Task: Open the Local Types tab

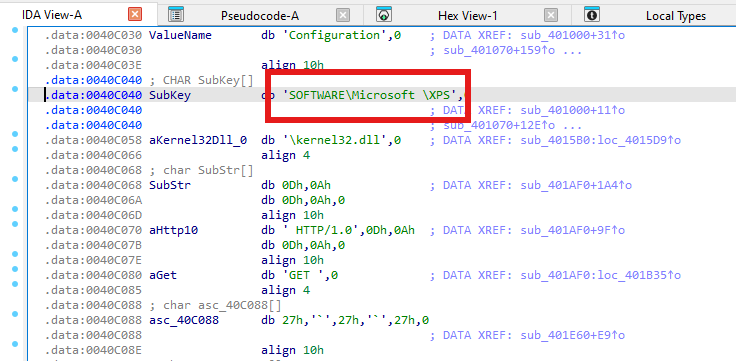Action: coord(675,16)
